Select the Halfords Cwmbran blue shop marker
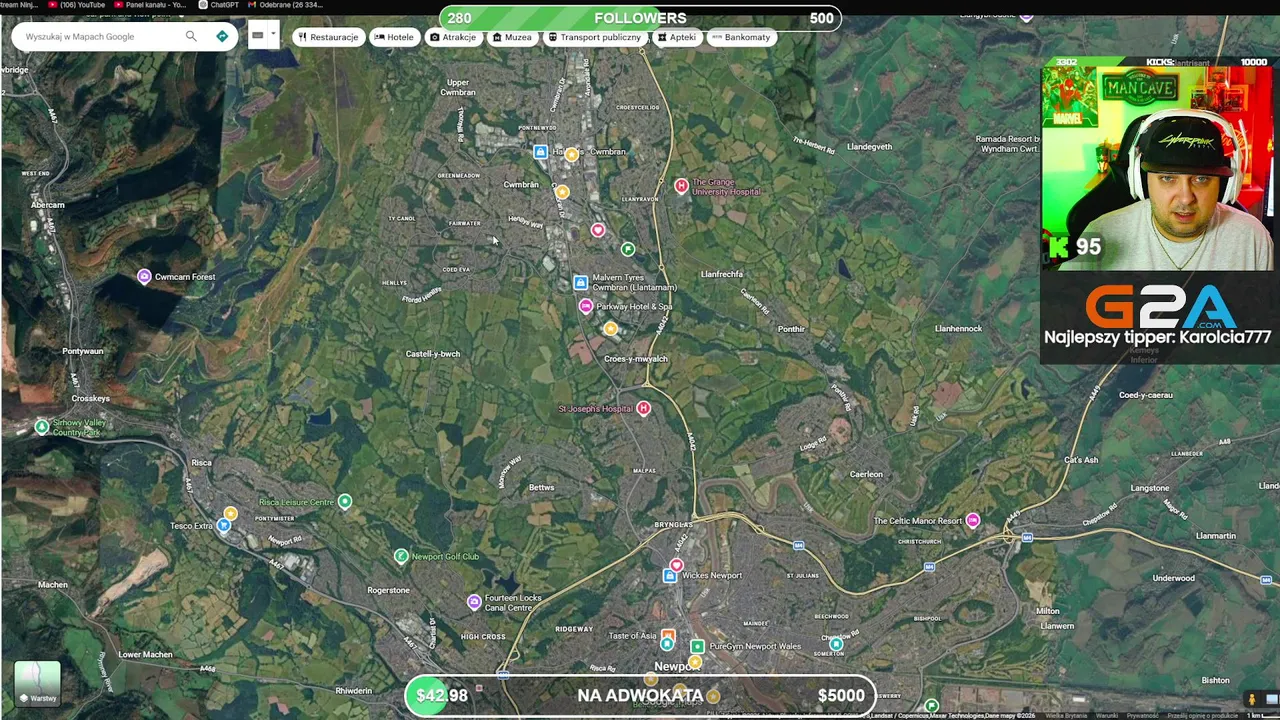Screen dimensions: 1280x720 [540, 152]
